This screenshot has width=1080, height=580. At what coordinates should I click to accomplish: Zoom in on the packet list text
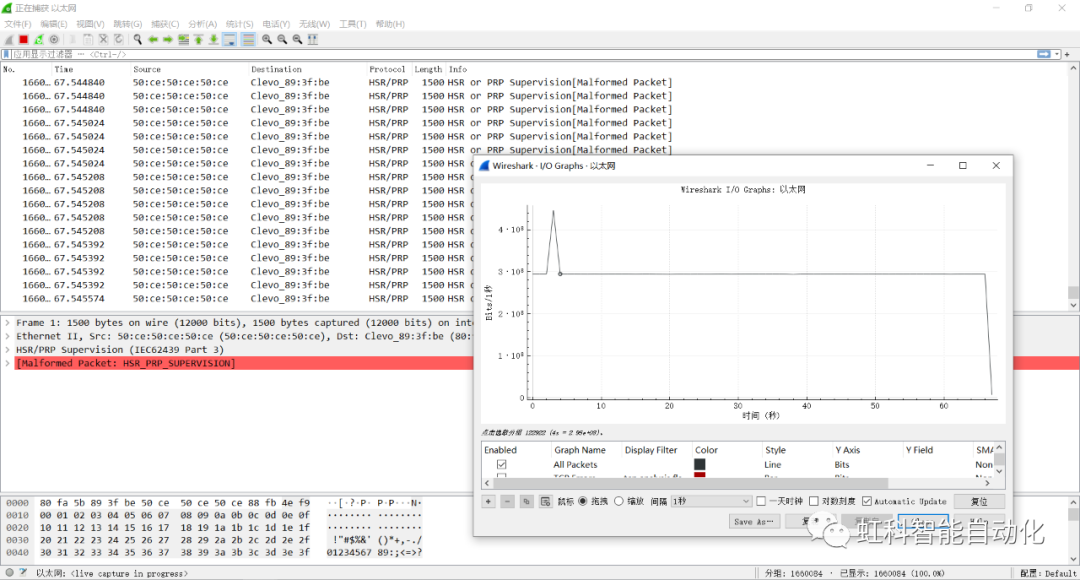pos(267,39)
